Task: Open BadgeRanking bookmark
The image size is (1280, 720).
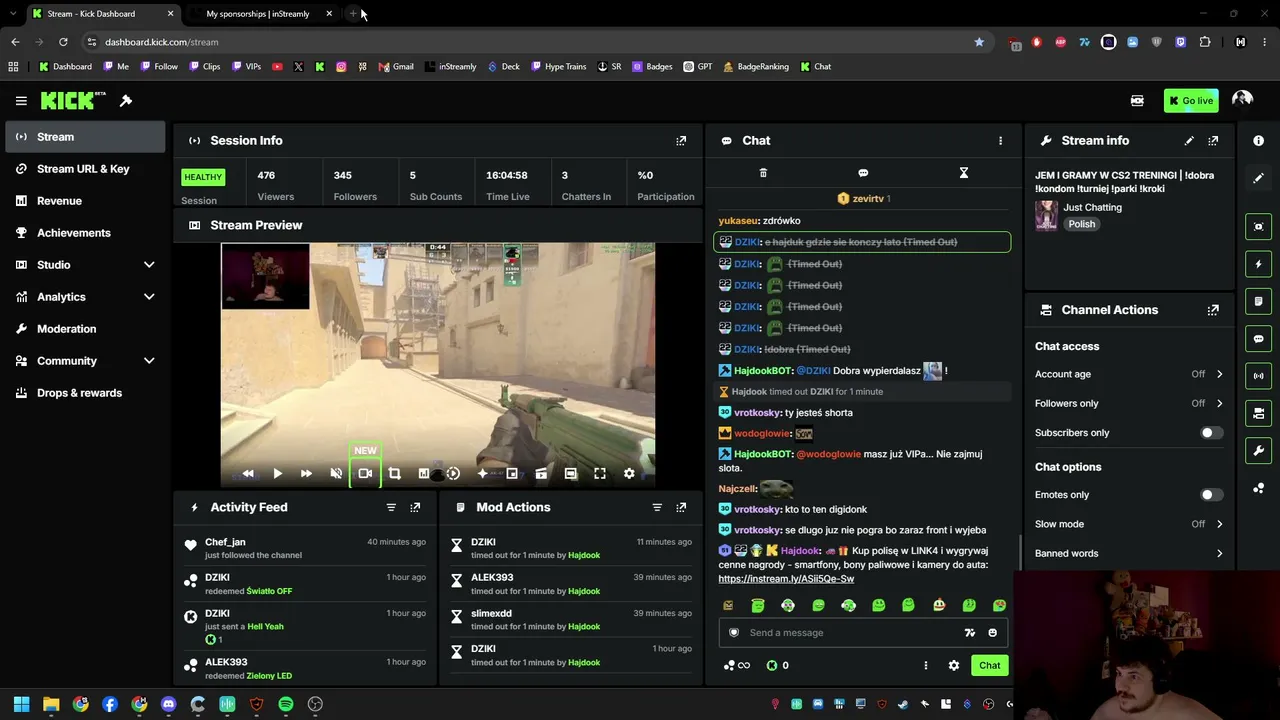Action: [755, 67]
